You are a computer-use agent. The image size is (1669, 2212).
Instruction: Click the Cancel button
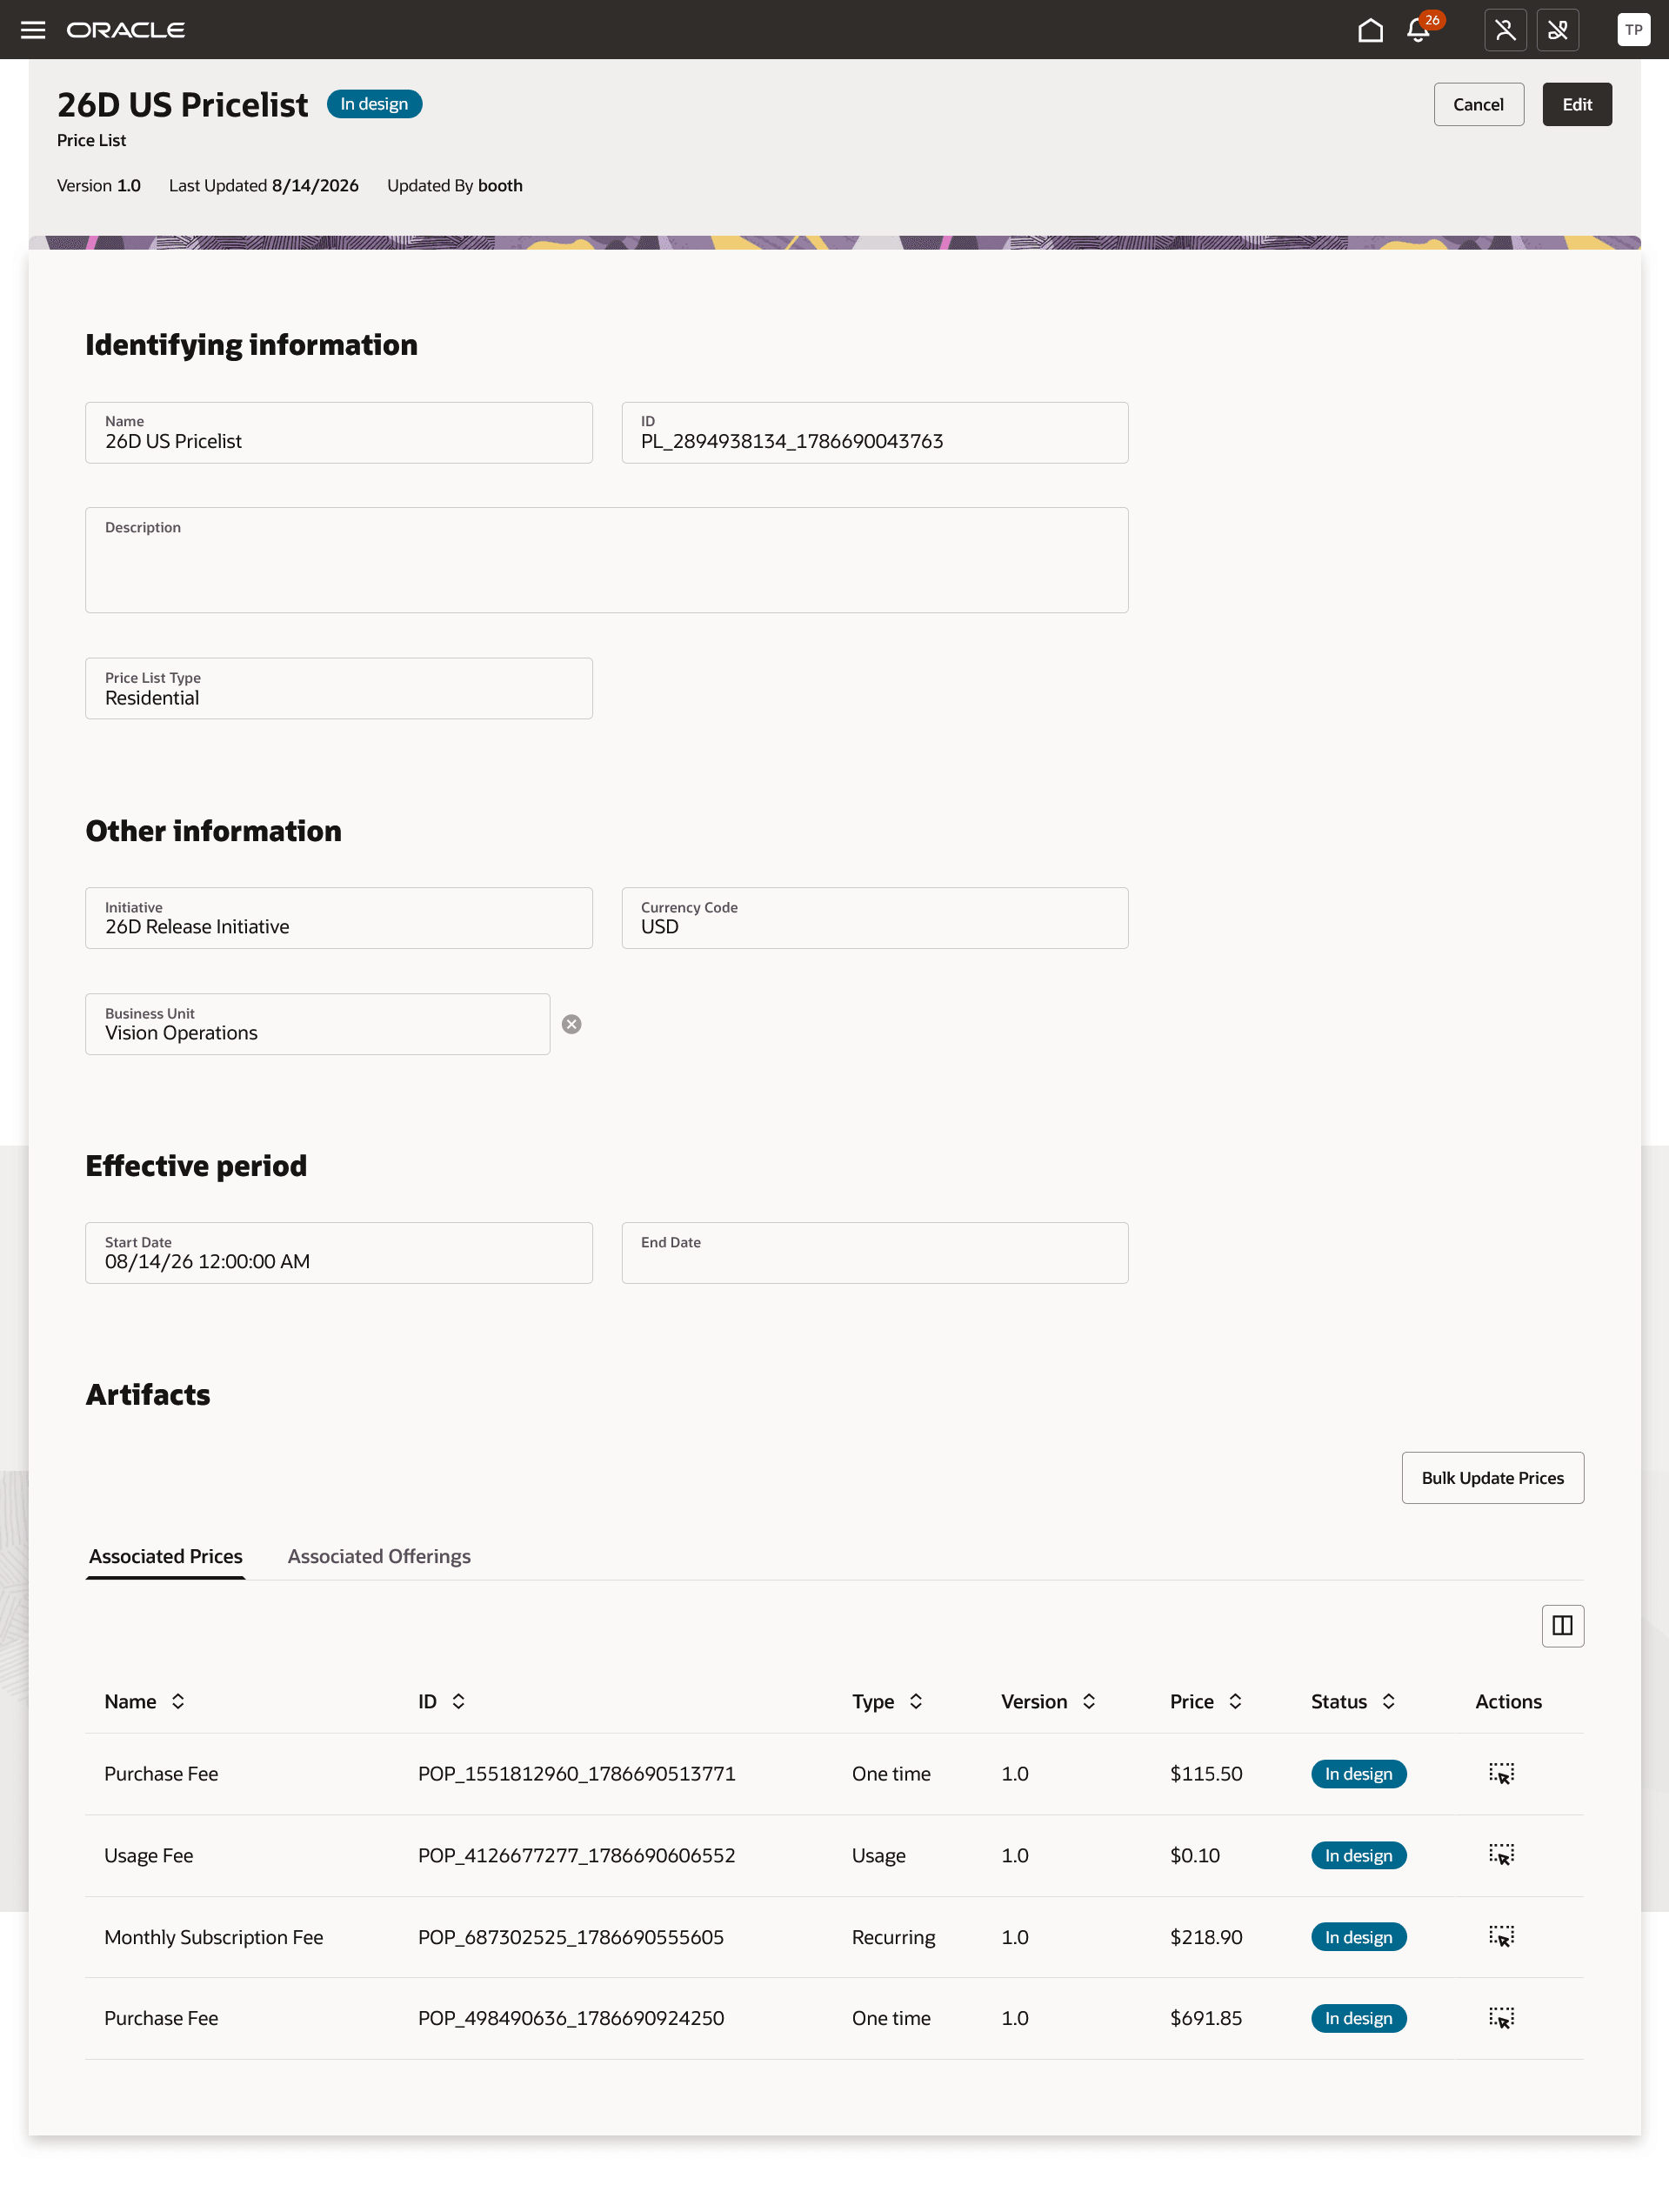1478,105
